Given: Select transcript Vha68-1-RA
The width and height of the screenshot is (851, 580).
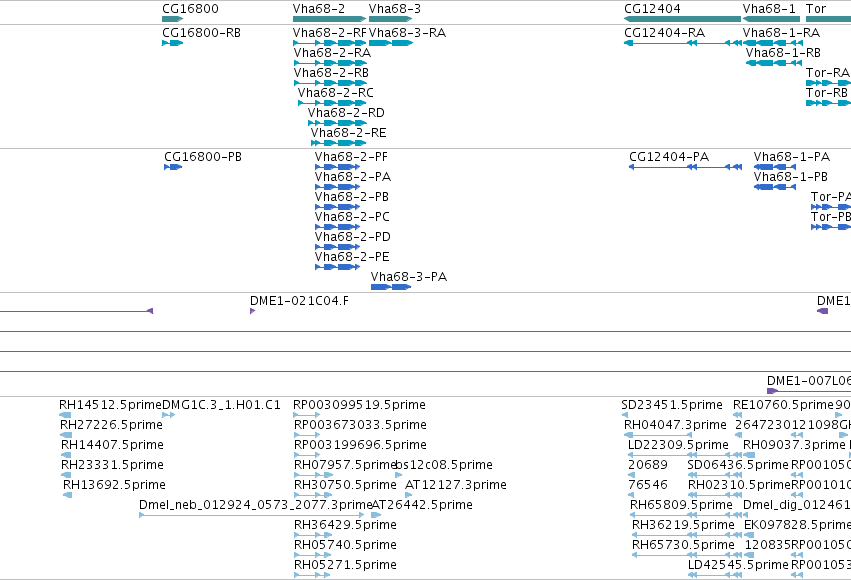Looking at the screenshot, I should (x=781, y=33).
